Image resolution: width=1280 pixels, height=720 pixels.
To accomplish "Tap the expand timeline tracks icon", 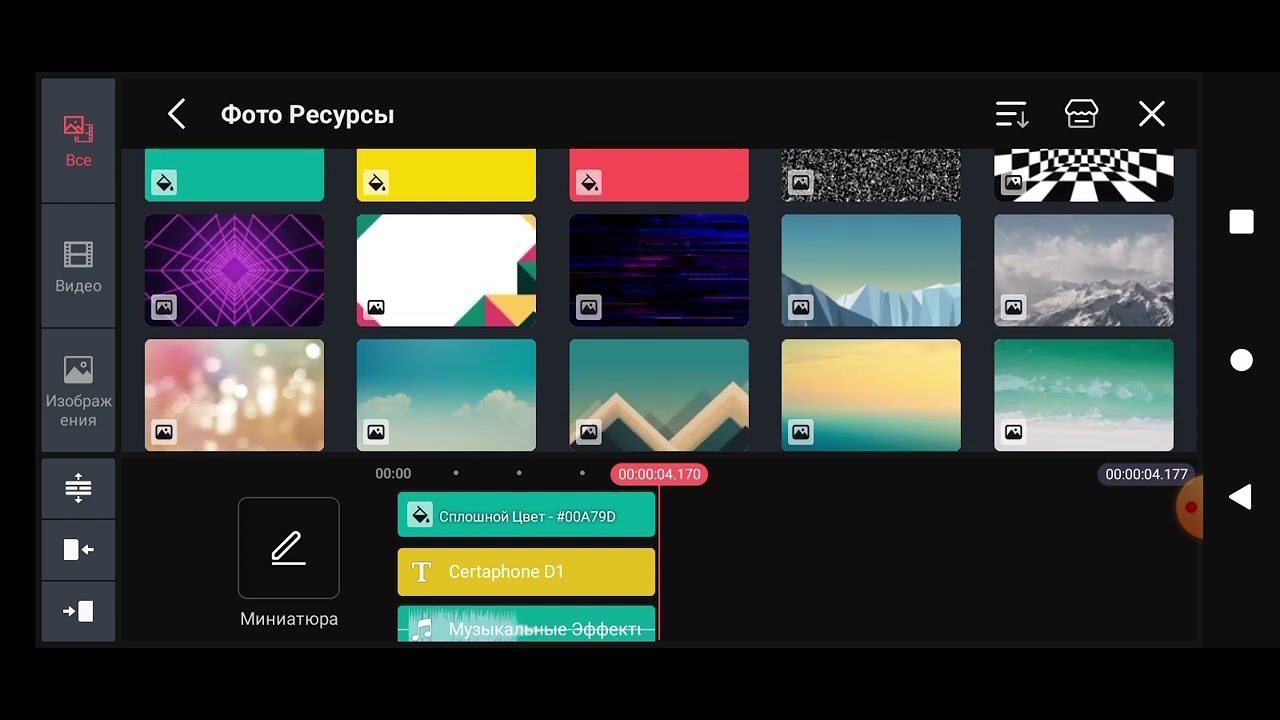I will (78, 488).
